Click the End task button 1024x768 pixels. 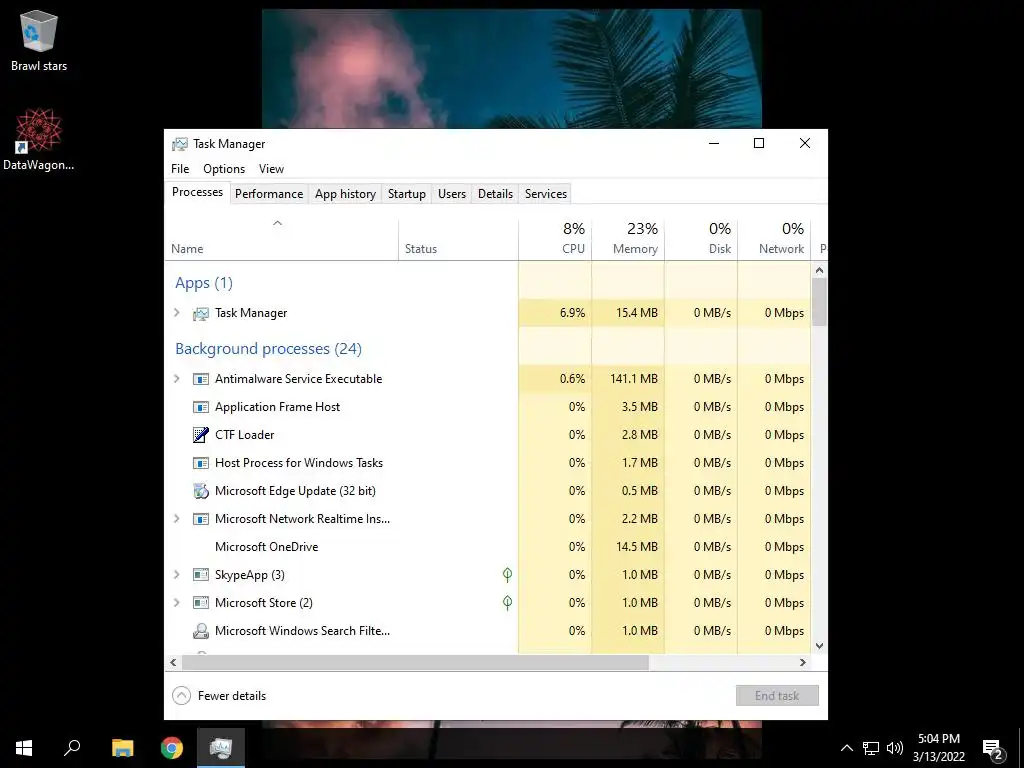click(777, 696)
